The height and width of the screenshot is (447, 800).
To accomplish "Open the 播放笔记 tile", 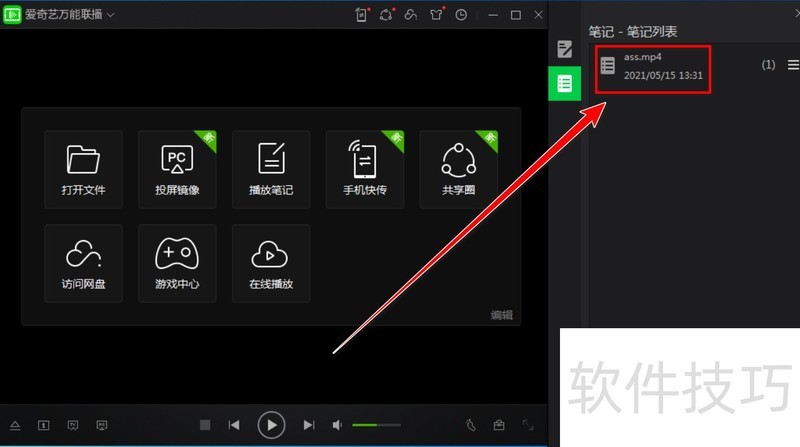I will click(271, 169).
